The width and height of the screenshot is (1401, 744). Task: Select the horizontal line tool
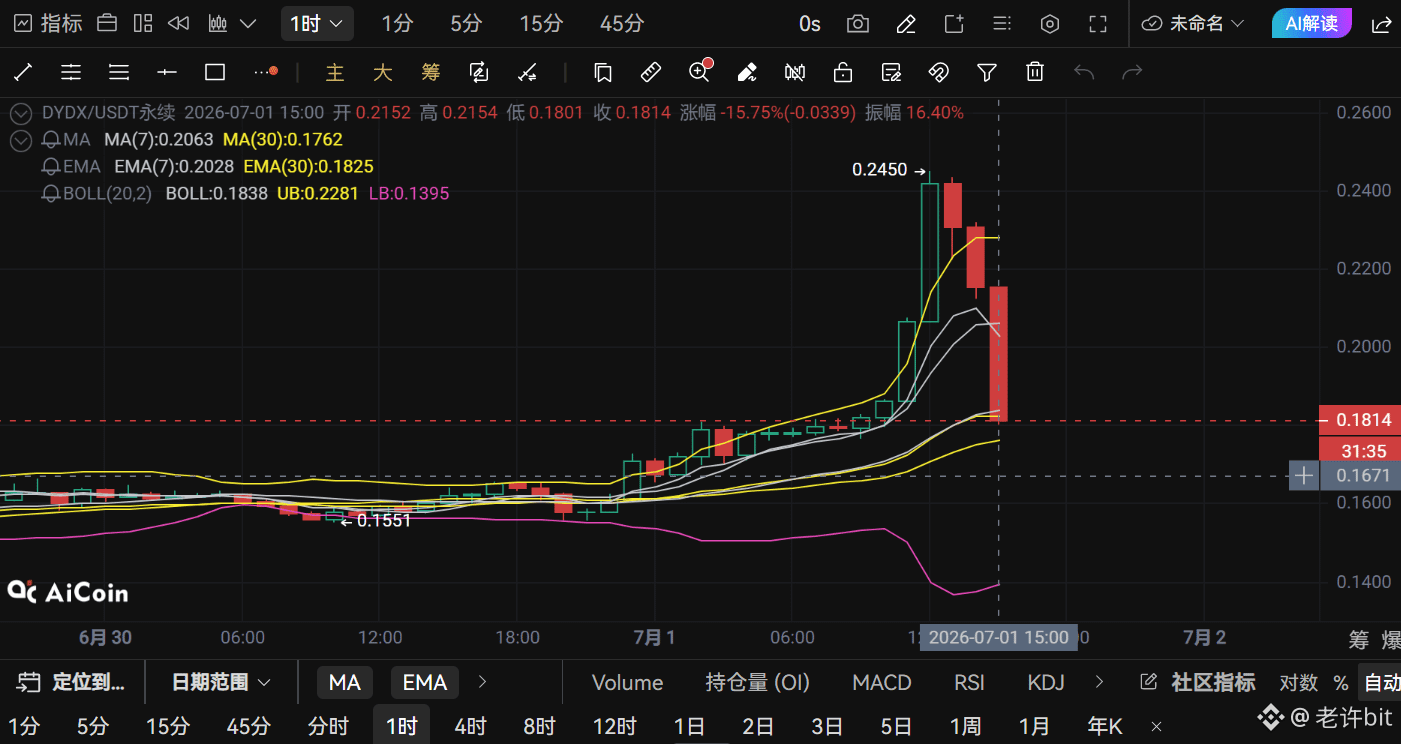(167, 72)
